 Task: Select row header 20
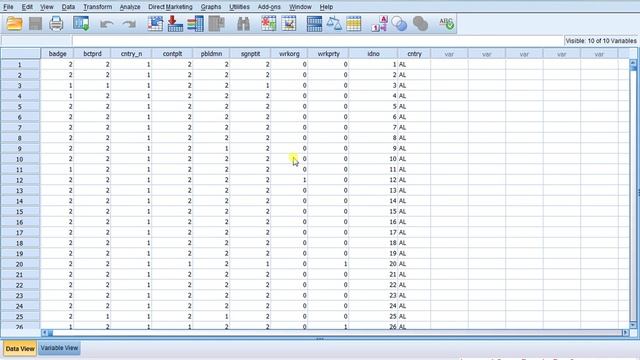pyautogui.click(x=20, y=264)
